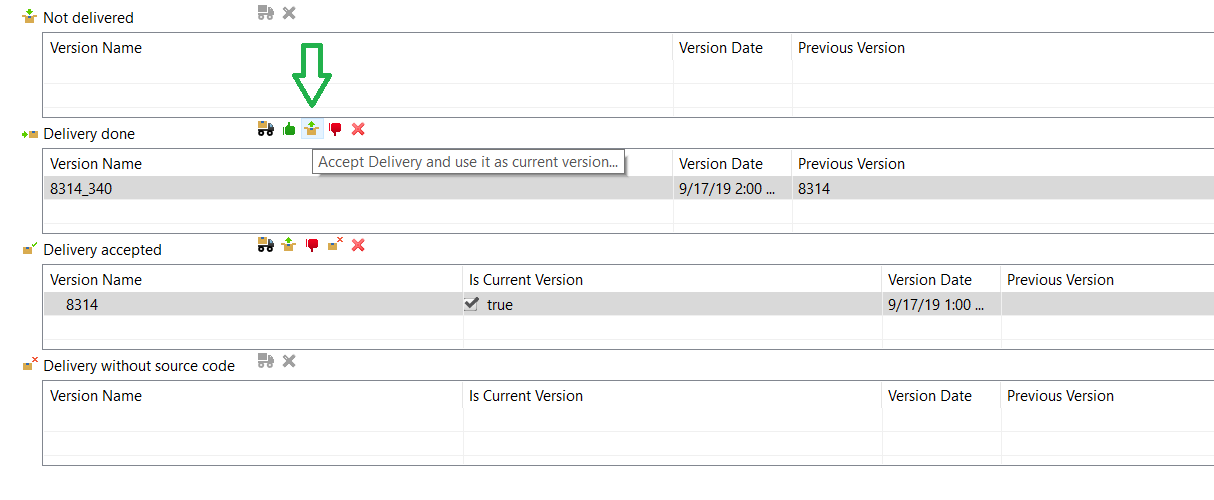The image size is (1214, 500).
Task: Click grey X icon in Not delivered toolbar
Action: [289, 12]
